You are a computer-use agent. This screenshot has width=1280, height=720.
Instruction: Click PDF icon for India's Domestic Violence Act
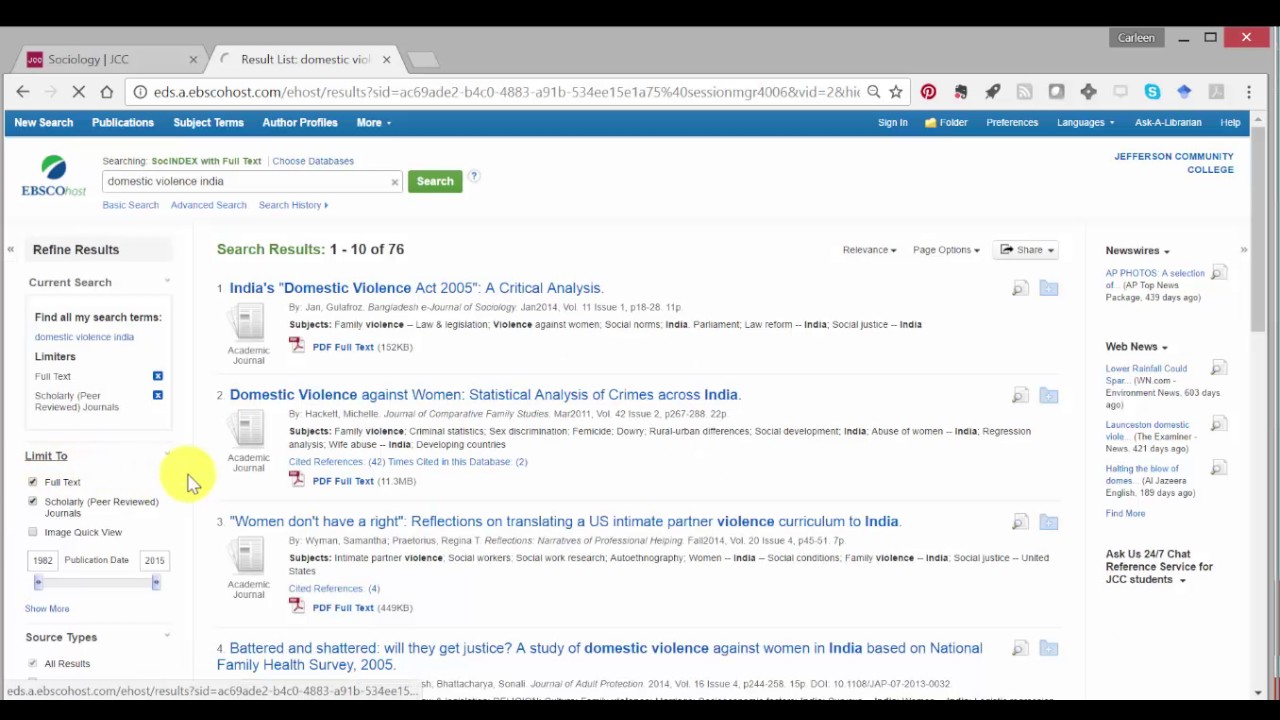(296, 345)
